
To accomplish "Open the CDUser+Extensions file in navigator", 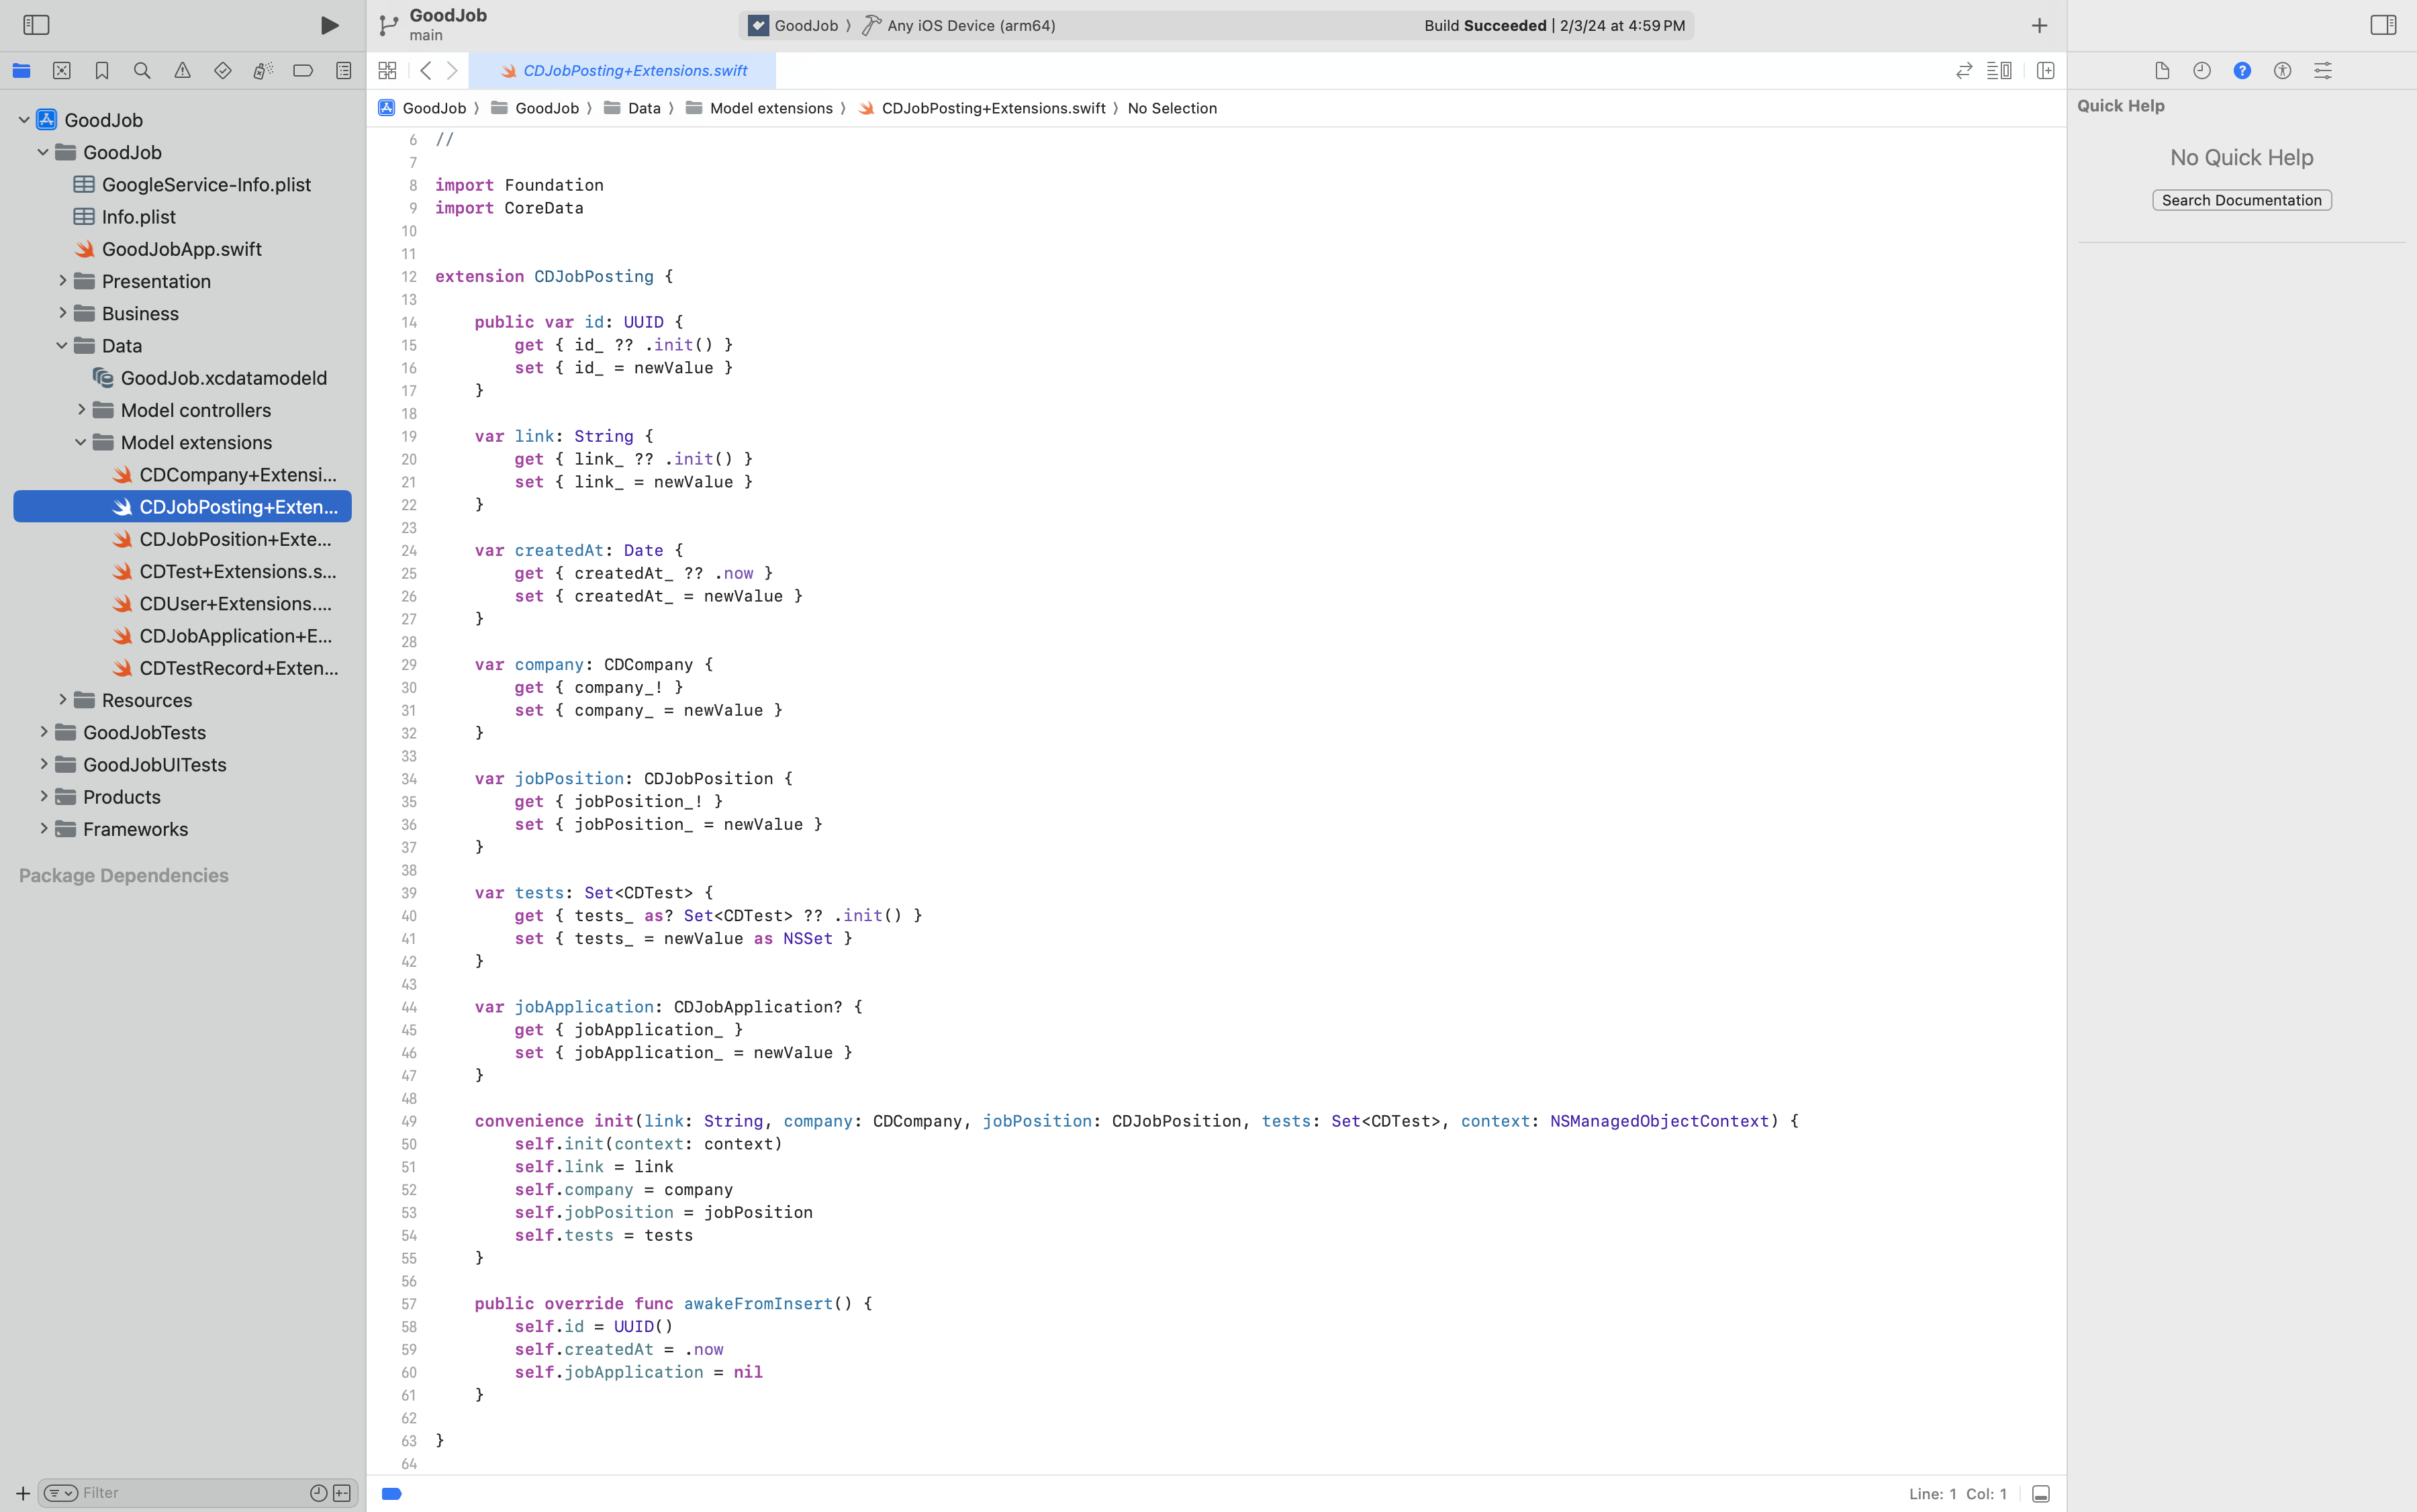I will [235, 604].
